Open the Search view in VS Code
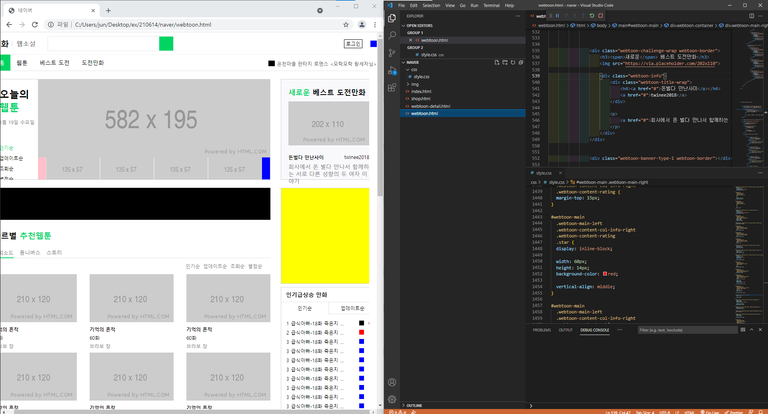 (x=392, y=35)
